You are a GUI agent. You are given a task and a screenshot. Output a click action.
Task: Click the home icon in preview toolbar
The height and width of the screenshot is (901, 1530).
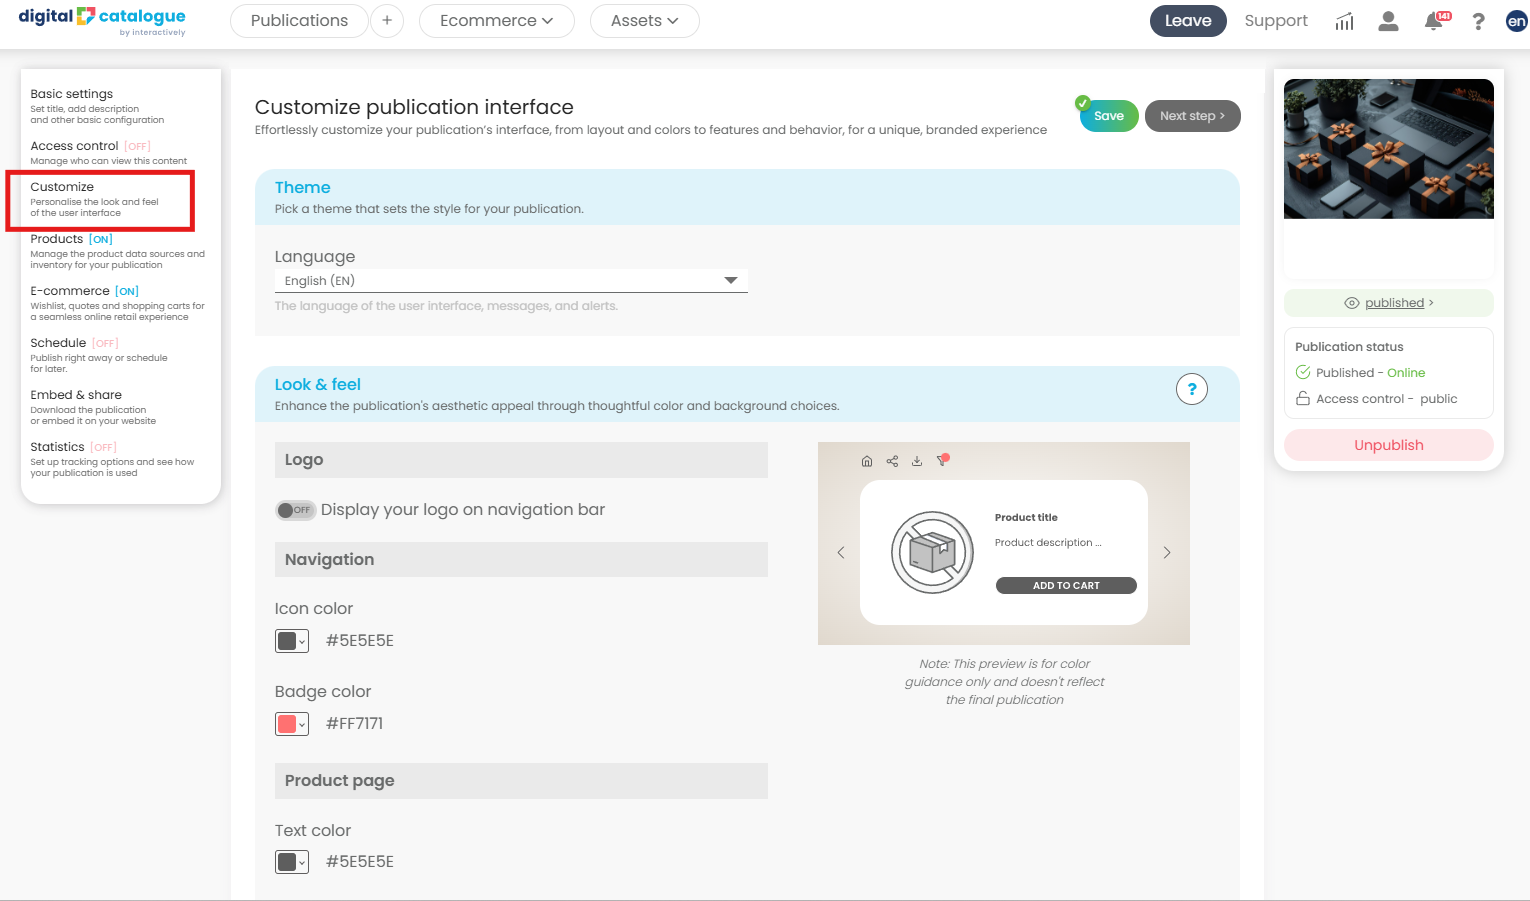[867, 461]
